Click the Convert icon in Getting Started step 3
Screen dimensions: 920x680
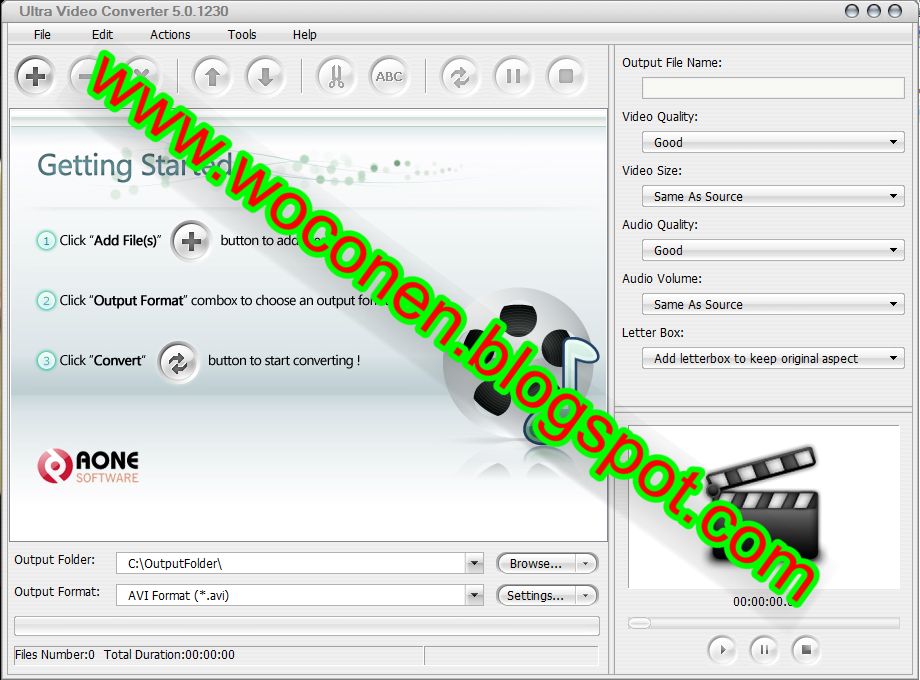coord(178,362)
